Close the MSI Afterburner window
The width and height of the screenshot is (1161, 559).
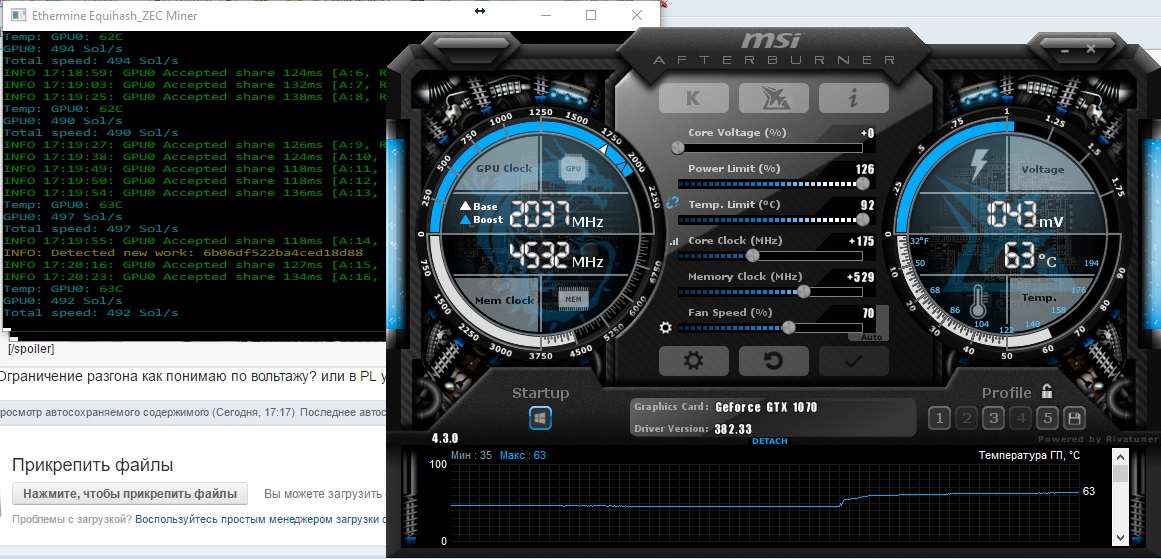click(x=1091, y=50)
